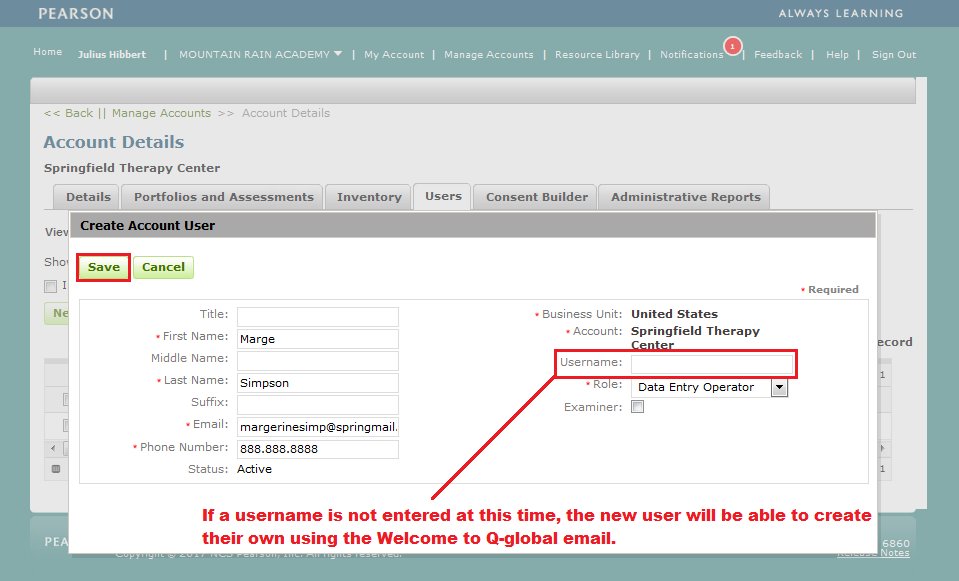The width and height of the screenshot is (959, 581).
Task: Click the PEARSON logo in the header
Action: pos(75,14)
